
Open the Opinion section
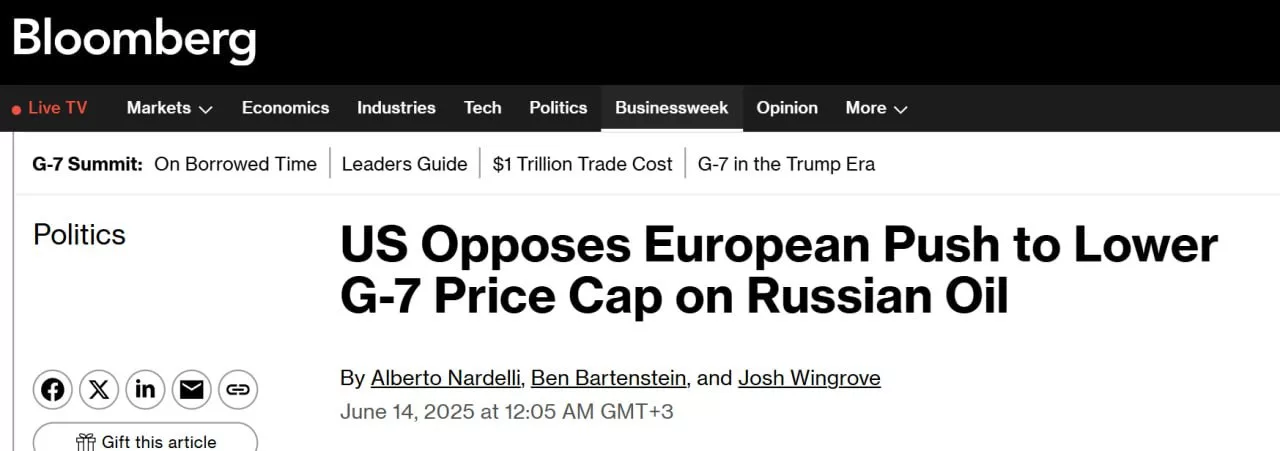pyautogui.click(x=786, y=108)
